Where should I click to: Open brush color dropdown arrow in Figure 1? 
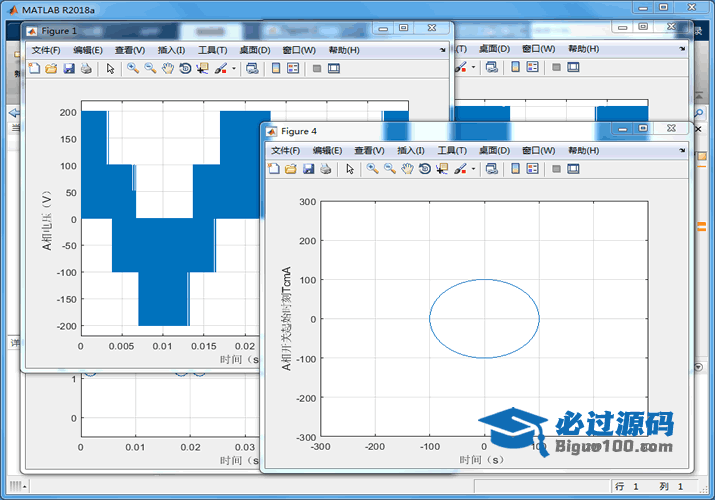(x=233, y=69)
